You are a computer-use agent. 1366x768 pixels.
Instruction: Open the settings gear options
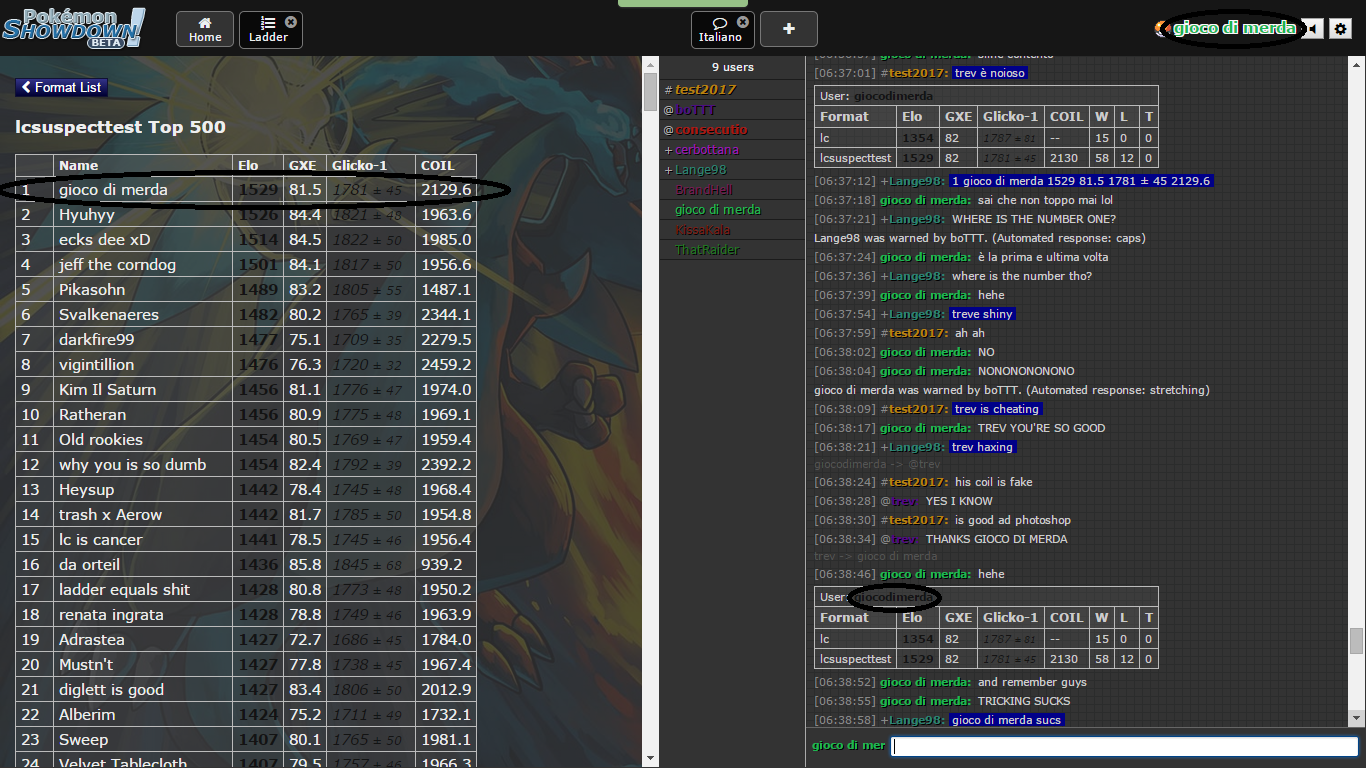(1341, 29)
